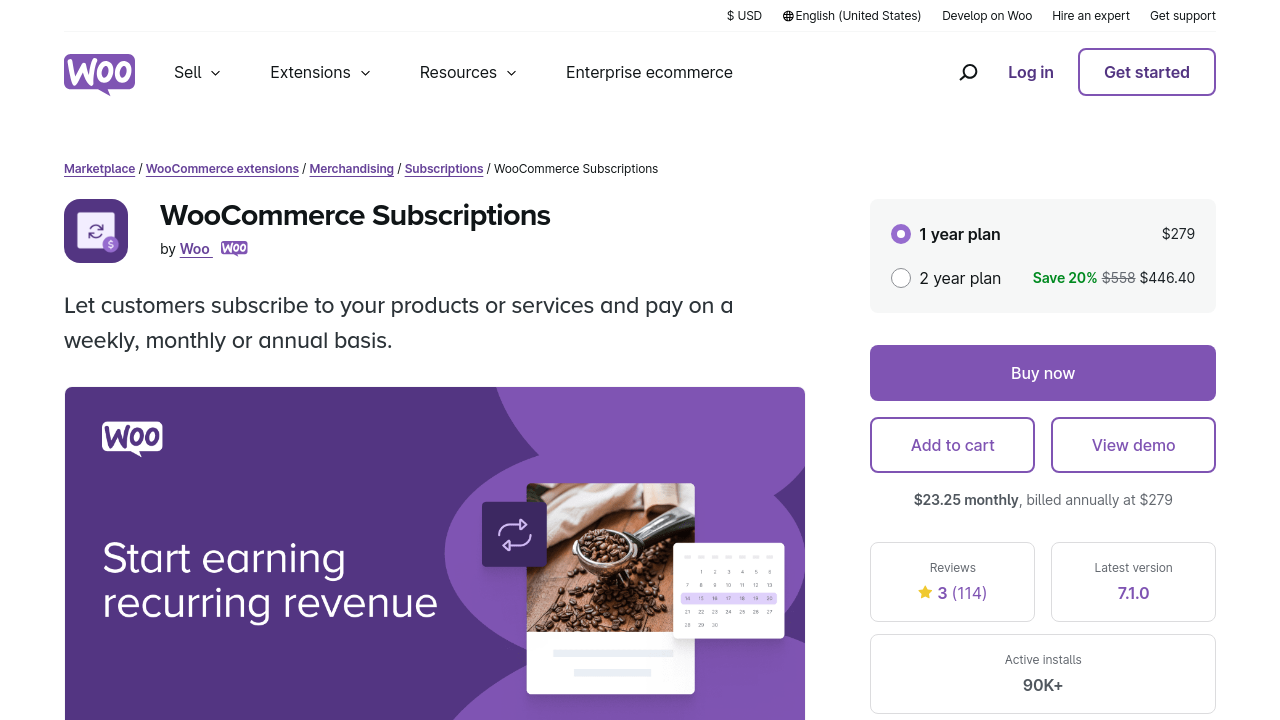1280x720 pixels.
Task: Click the WooCommerce Subscriptions product icon
Action: coord(96,231)
